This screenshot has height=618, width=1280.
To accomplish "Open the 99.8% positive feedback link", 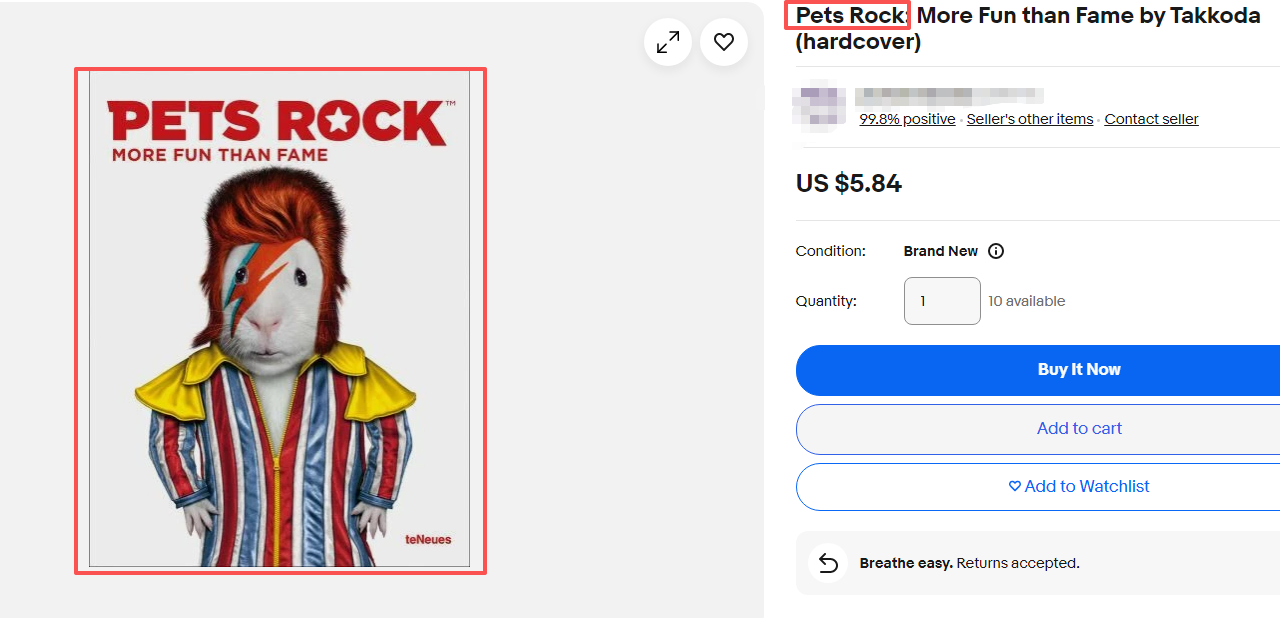I will [907, 119].
